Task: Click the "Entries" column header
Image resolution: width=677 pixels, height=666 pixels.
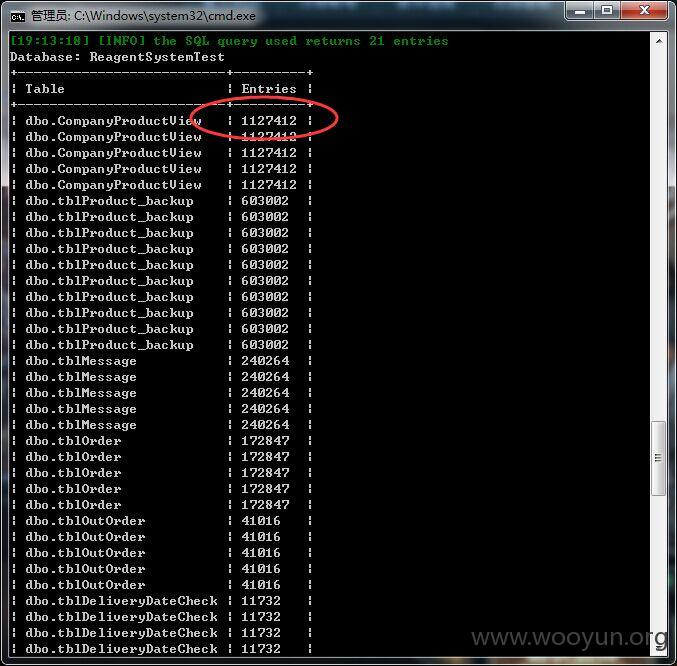Action: pyautogui.click(x=269, y=89)
